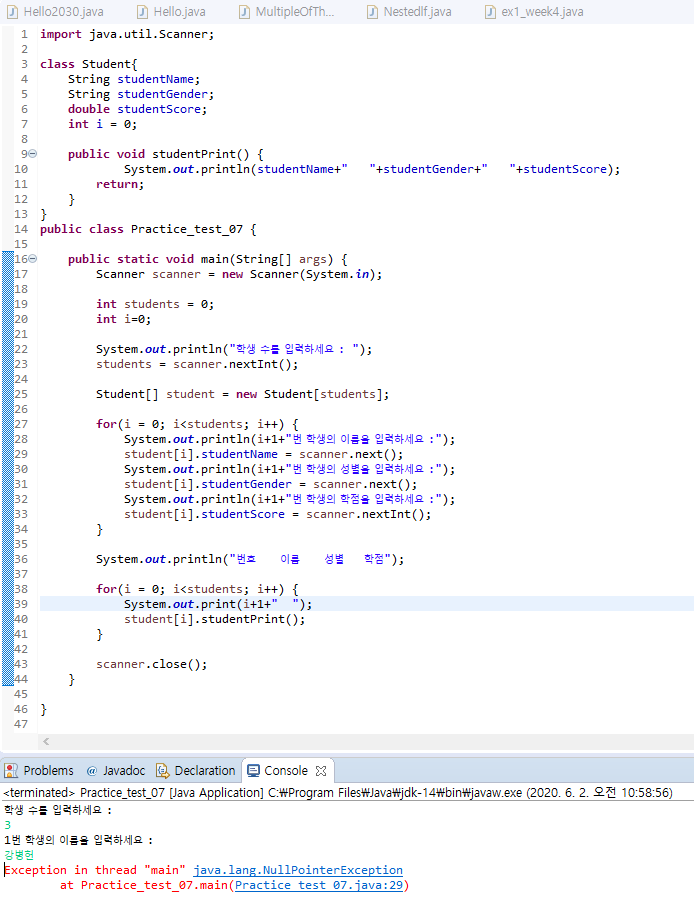The image size is (694, 902).
Task: Jump to Practice_test_07.java:29 stack trace link
Action: 319,885
